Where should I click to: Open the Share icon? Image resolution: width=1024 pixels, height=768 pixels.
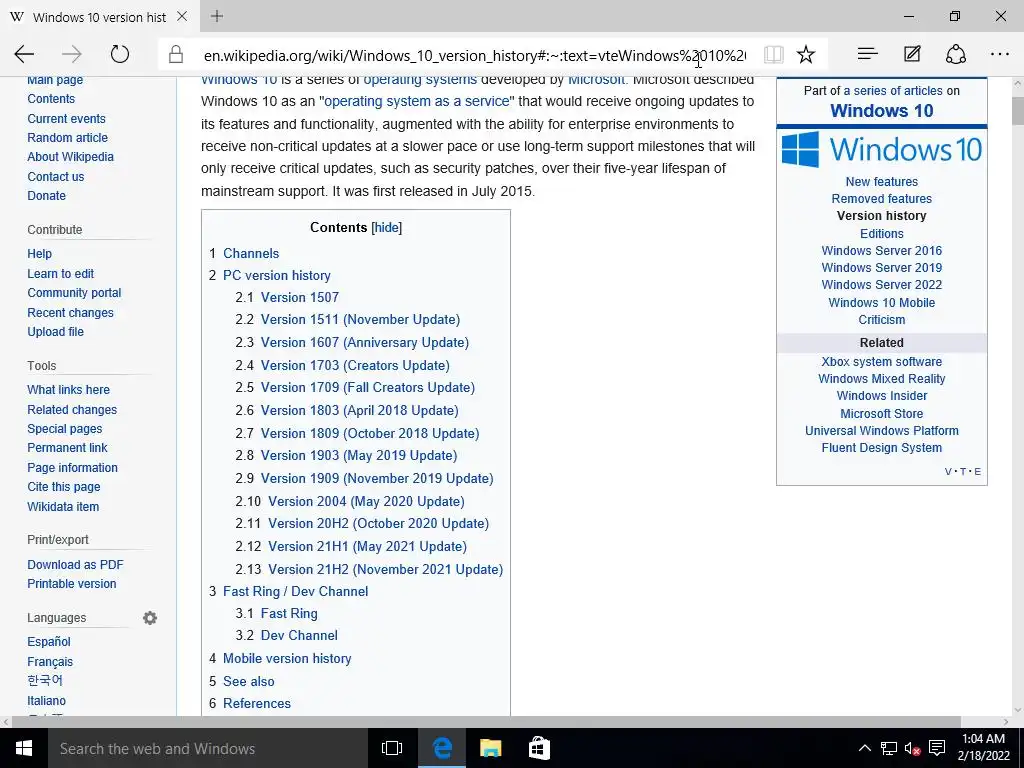[x=955, y=54]
